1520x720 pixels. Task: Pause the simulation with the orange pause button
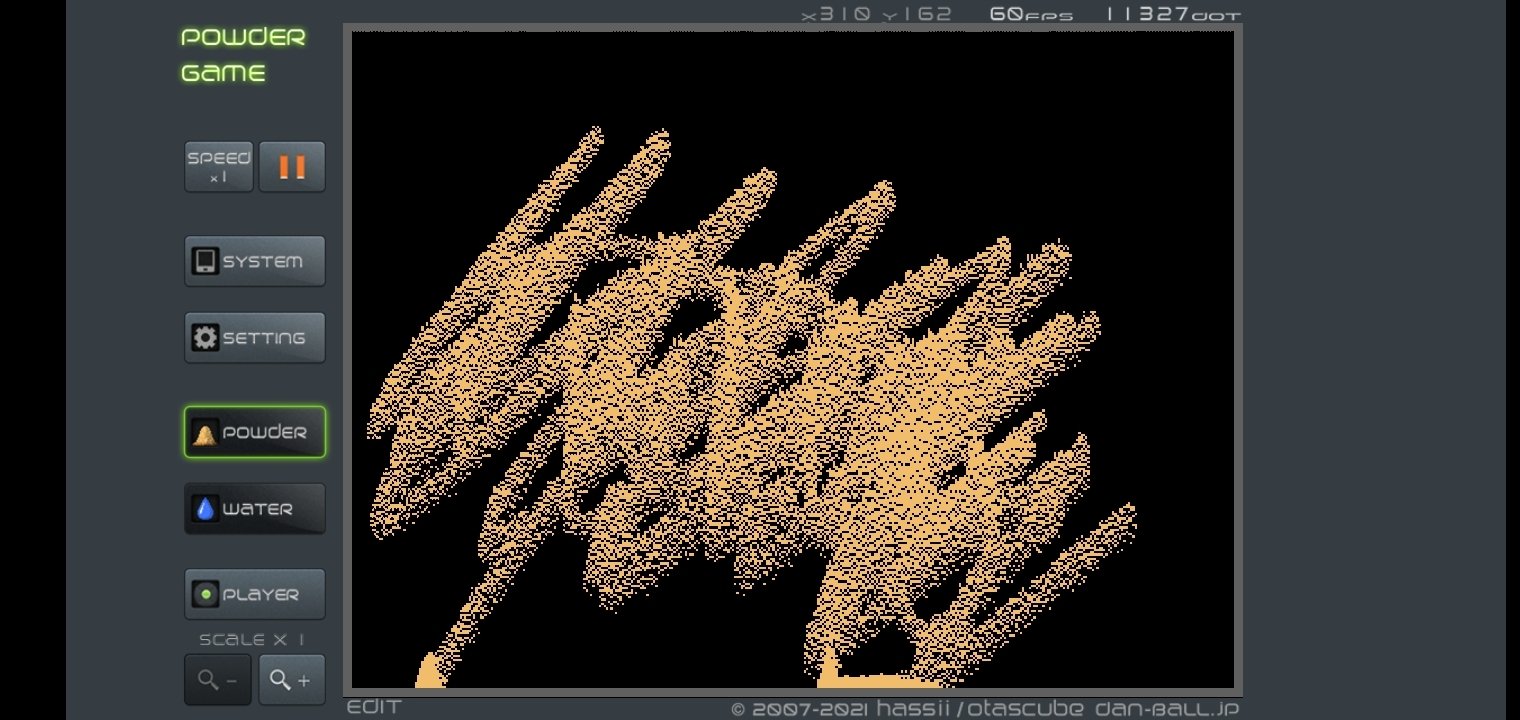(292, 167)
